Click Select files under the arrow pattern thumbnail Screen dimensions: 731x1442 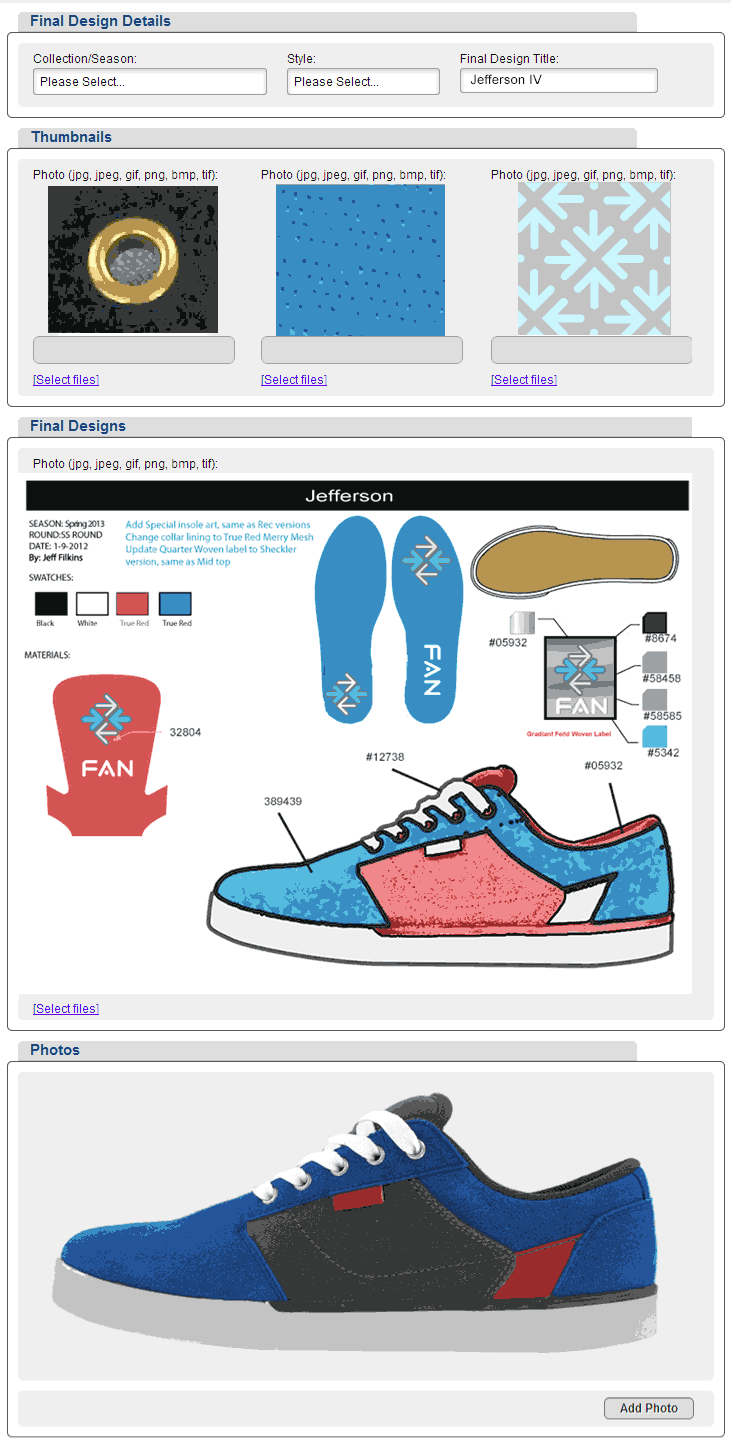(524, 380)
